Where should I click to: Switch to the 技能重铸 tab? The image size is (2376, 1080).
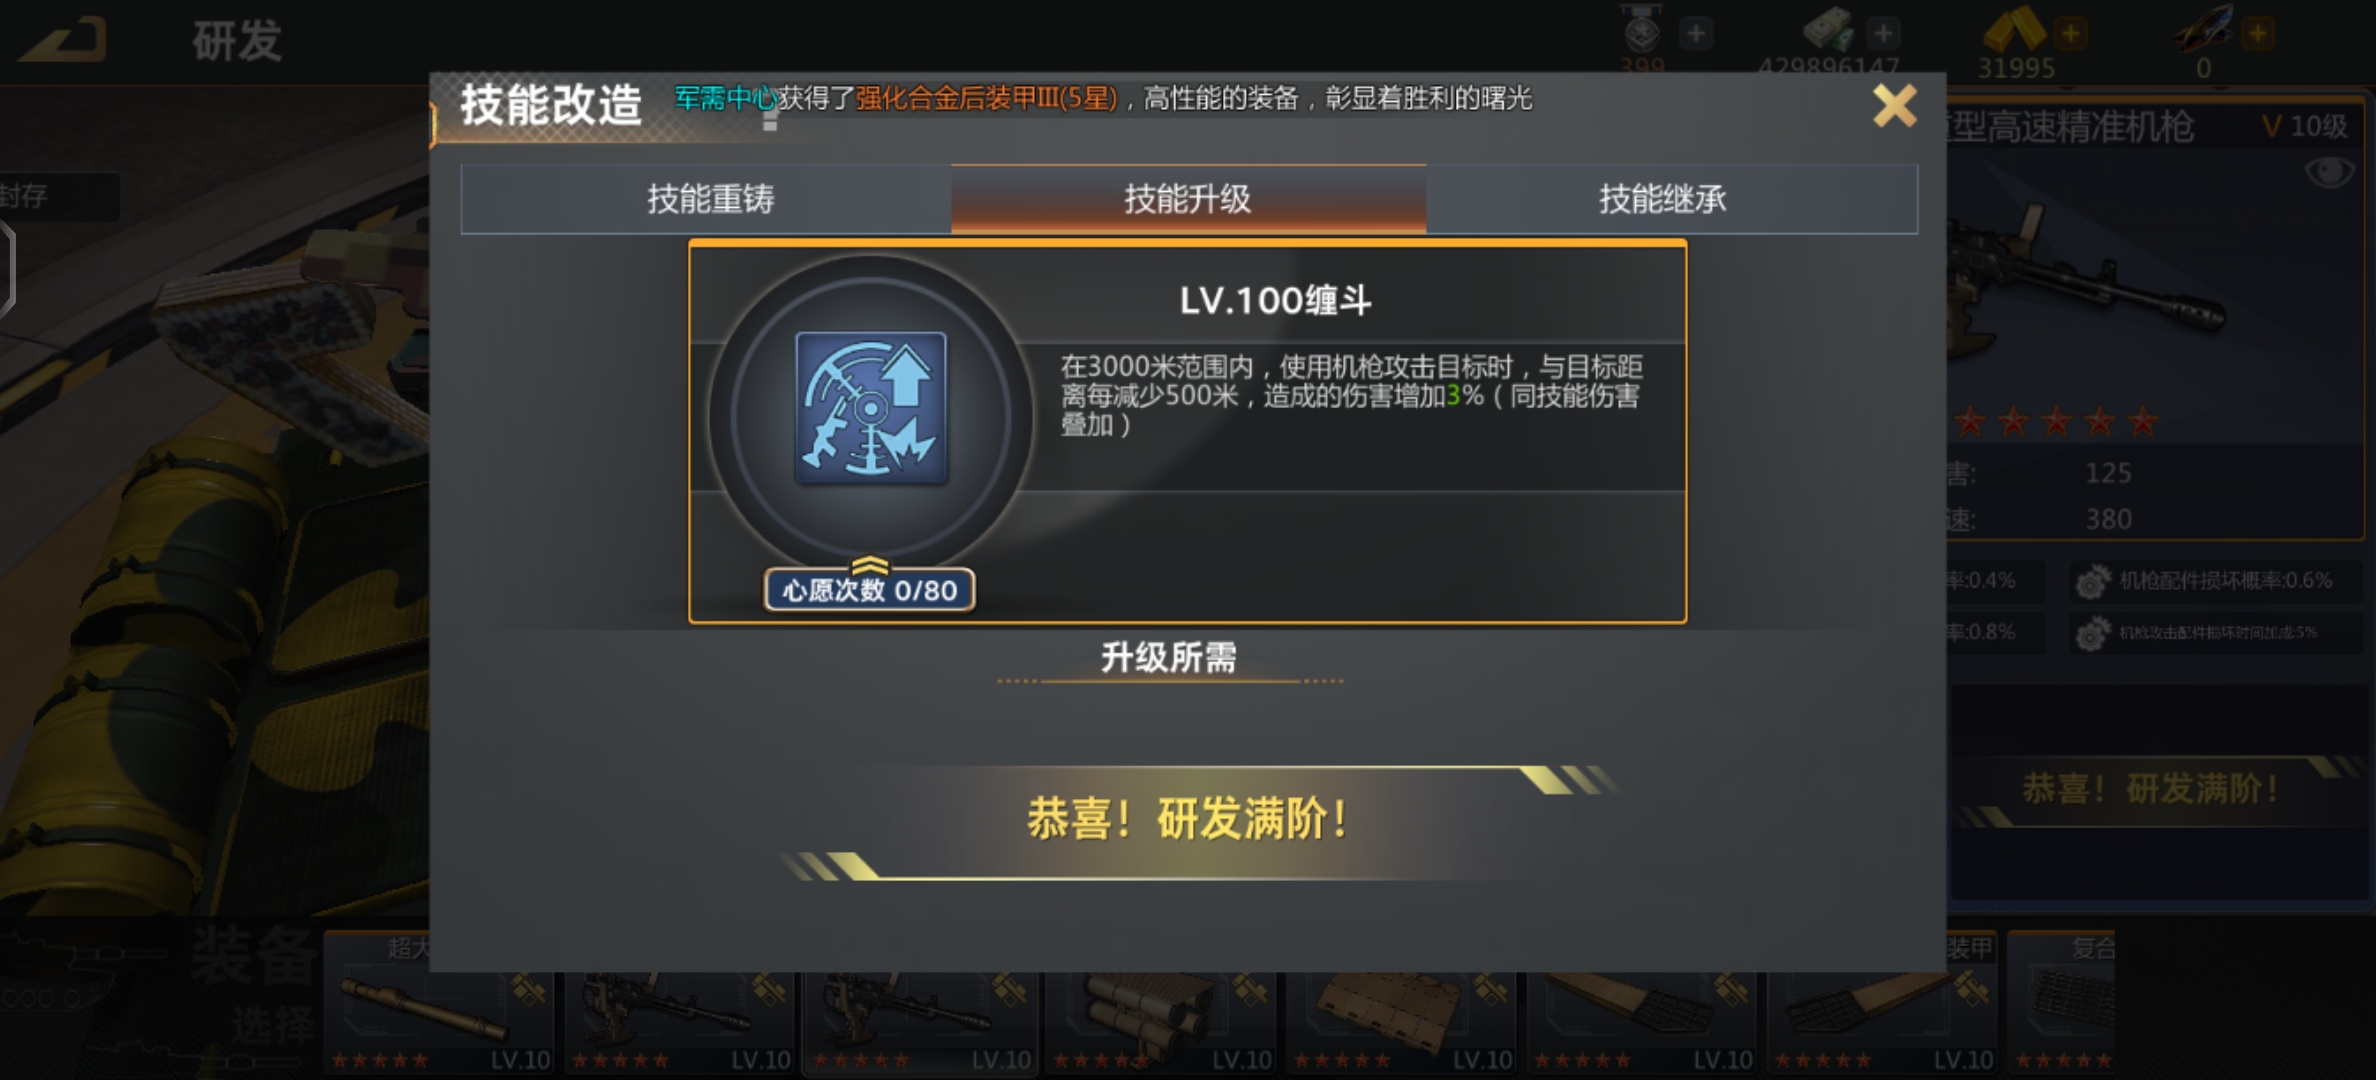(709, 199)
